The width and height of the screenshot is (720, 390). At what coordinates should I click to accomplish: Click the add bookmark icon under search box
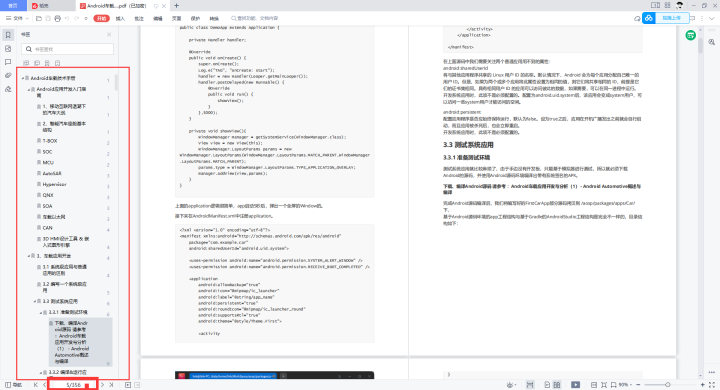click(26, 63)
